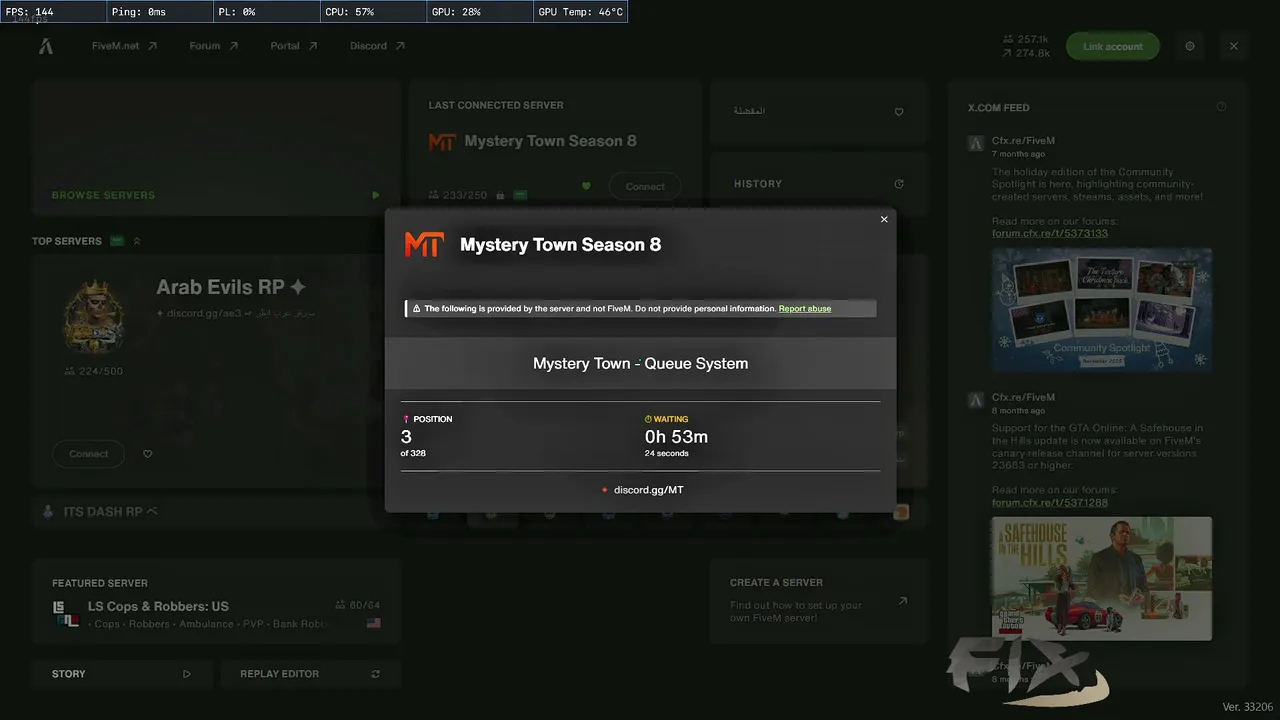The height and width of the screenshot is (720, 1280).
Task: Click the Story play triangle icon
Action: [187, 674]
